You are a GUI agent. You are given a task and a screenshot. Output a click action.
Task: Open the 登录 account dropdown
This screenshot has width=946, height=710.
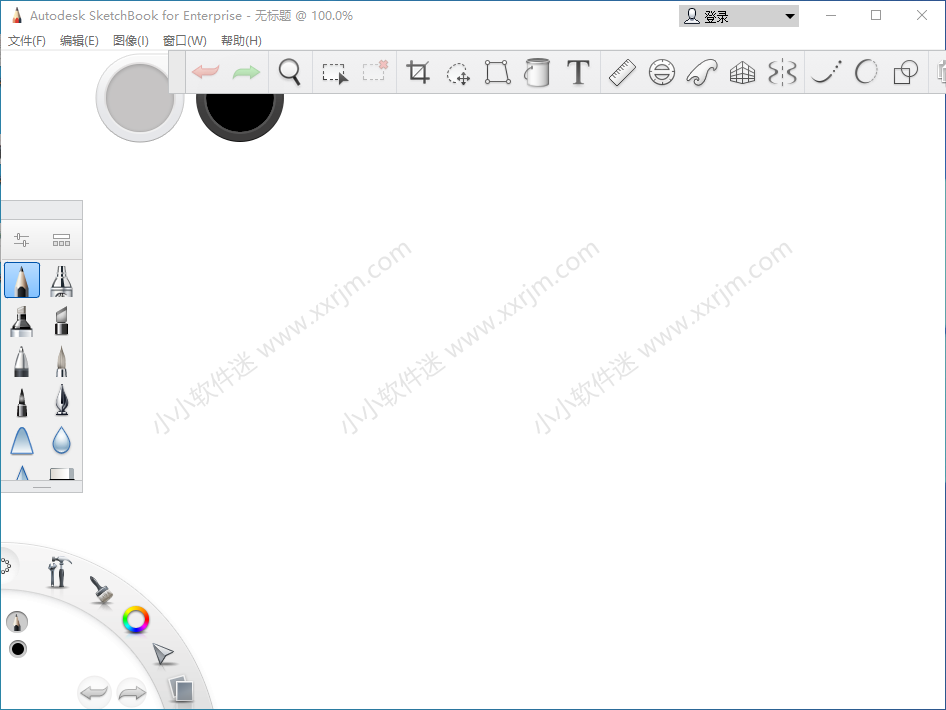pos(739,16)
